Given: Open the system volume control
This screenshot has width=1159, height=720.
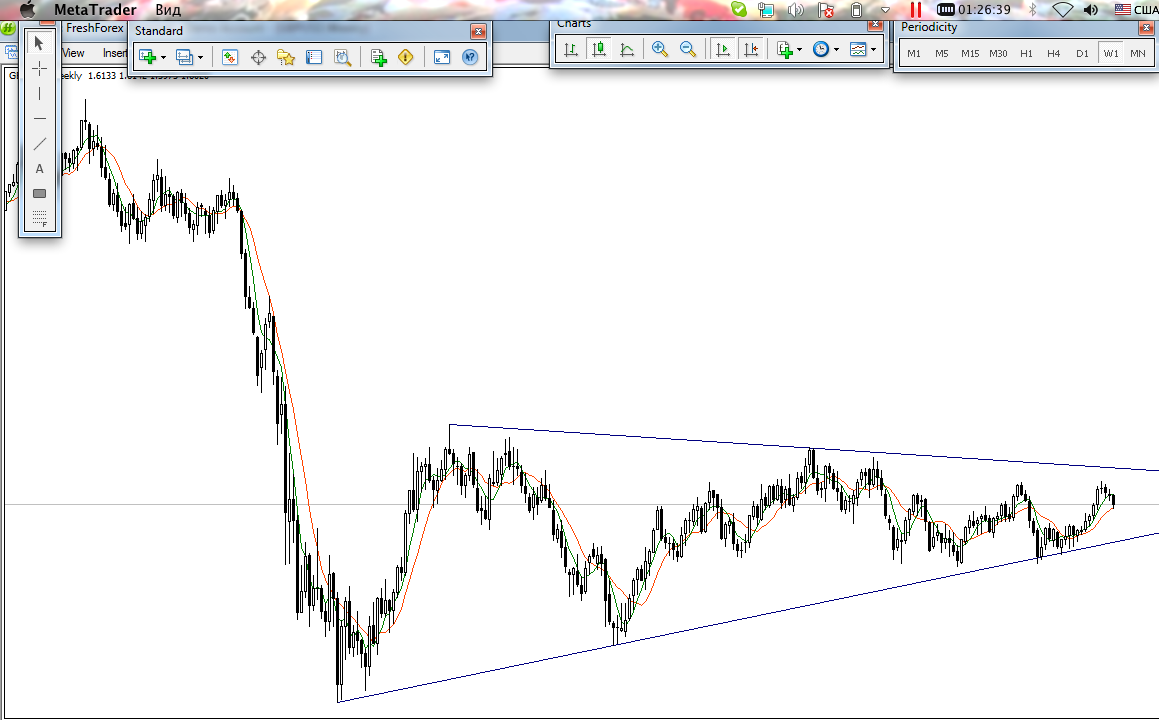Looking at the screenshot, I should 1090,10.
